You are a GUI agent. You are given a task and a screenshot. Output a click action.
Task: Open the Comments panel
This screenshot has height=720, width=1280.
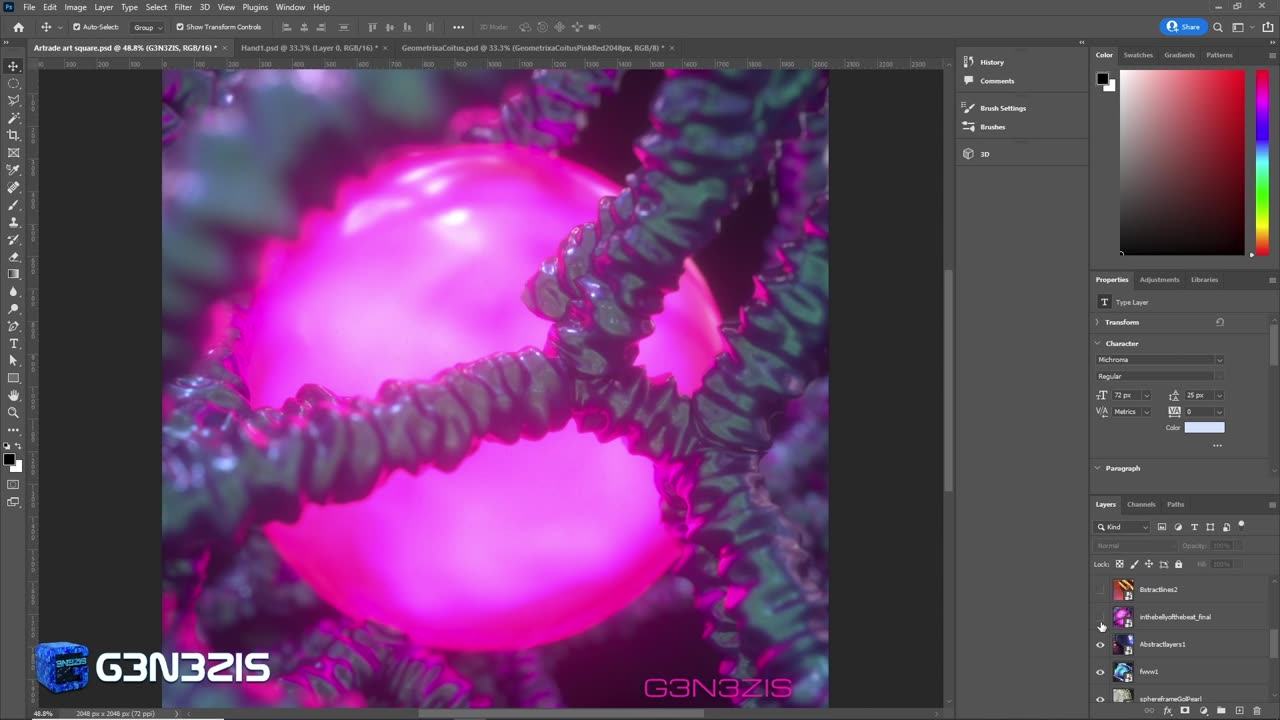[997, 81]
